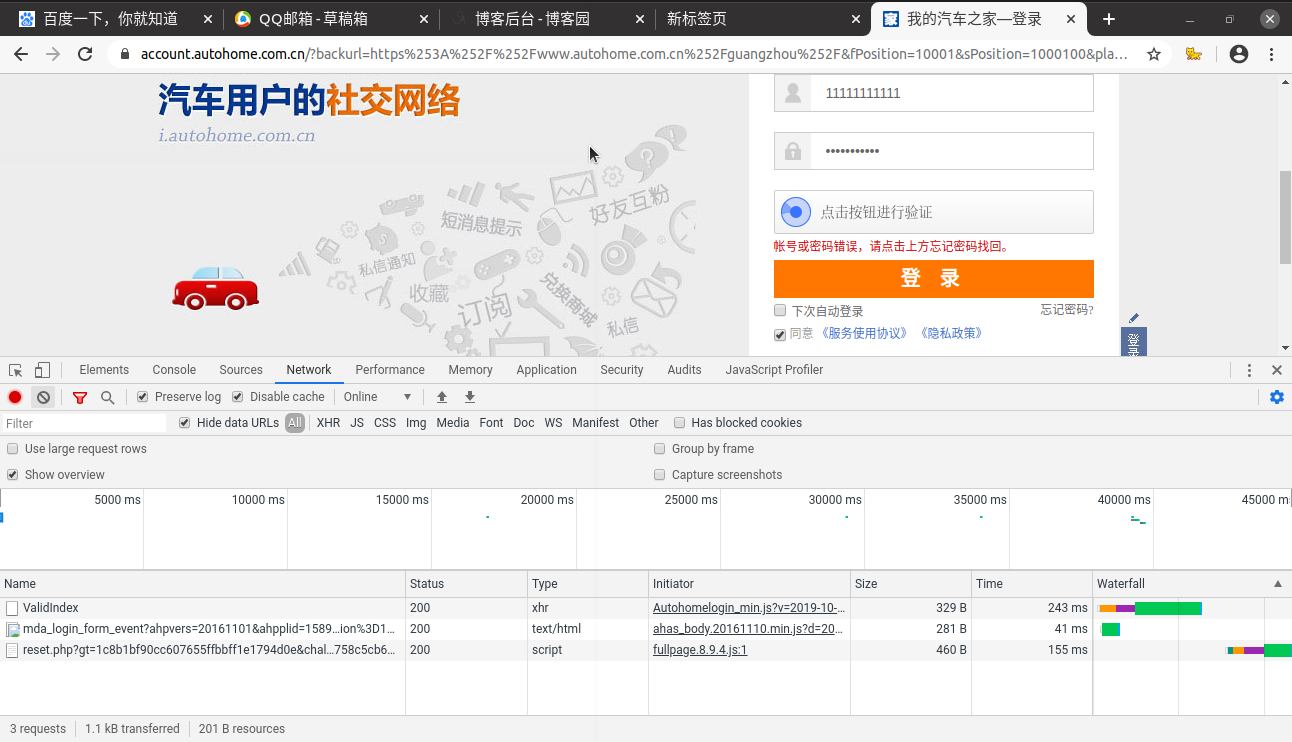This screenshot has height=742, width=1292.
Task: Click the 忘记密码? link
Action: pos(1067,310)
